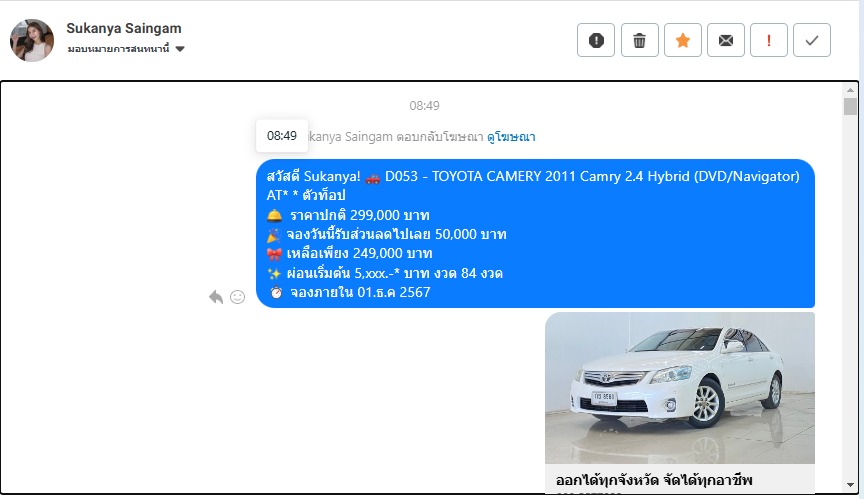Open emoji reaction smiley beside message
The width and height of the screenshot is (864, 499).
point(237,297)
